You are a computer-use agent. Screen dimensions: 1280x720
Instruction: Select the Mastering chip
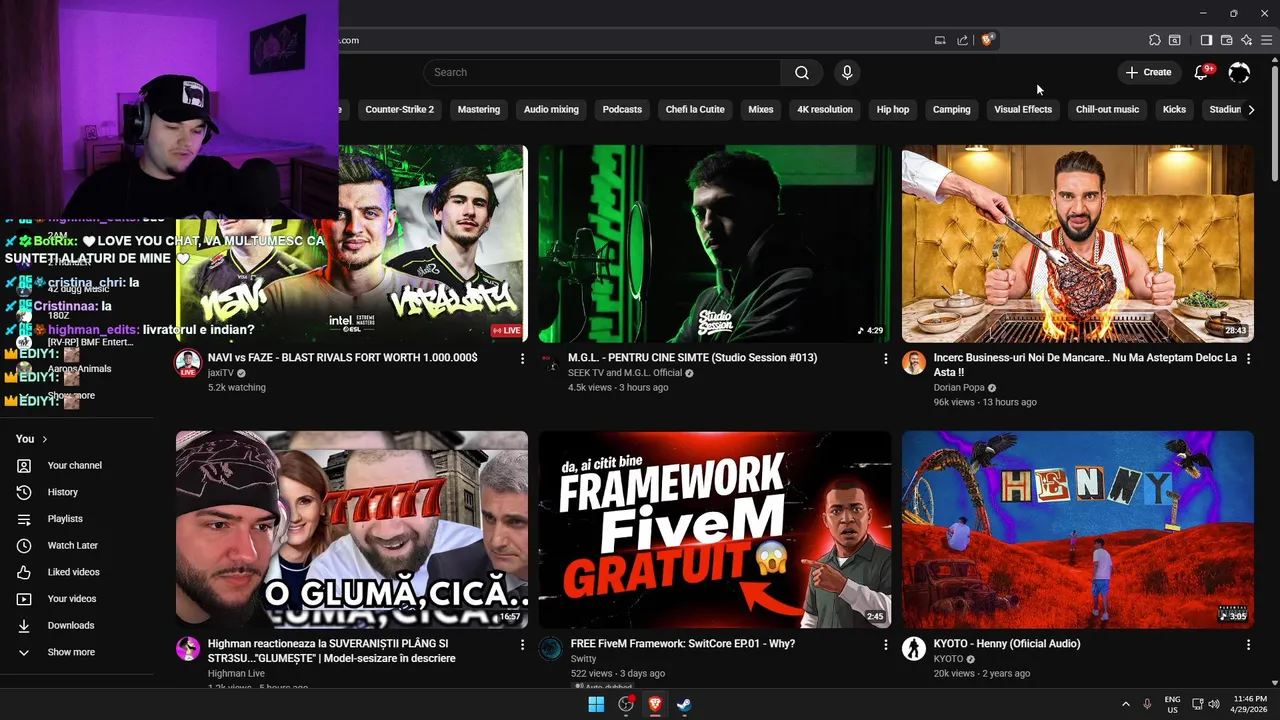pos(479,109)
